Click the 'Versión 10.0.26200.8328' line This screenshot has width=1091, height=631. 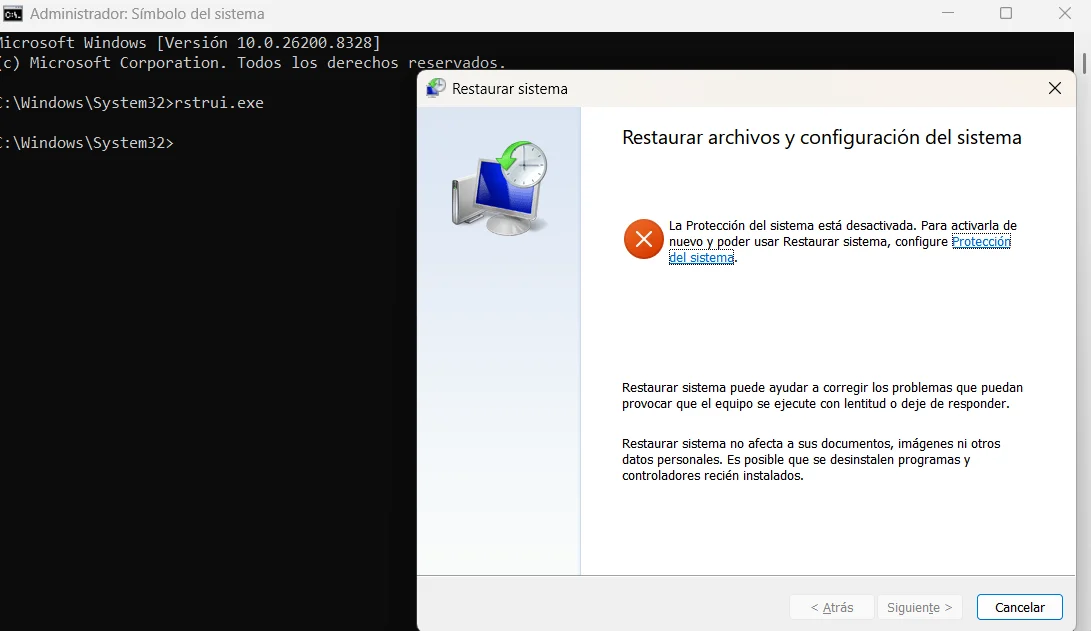point(190,43)
